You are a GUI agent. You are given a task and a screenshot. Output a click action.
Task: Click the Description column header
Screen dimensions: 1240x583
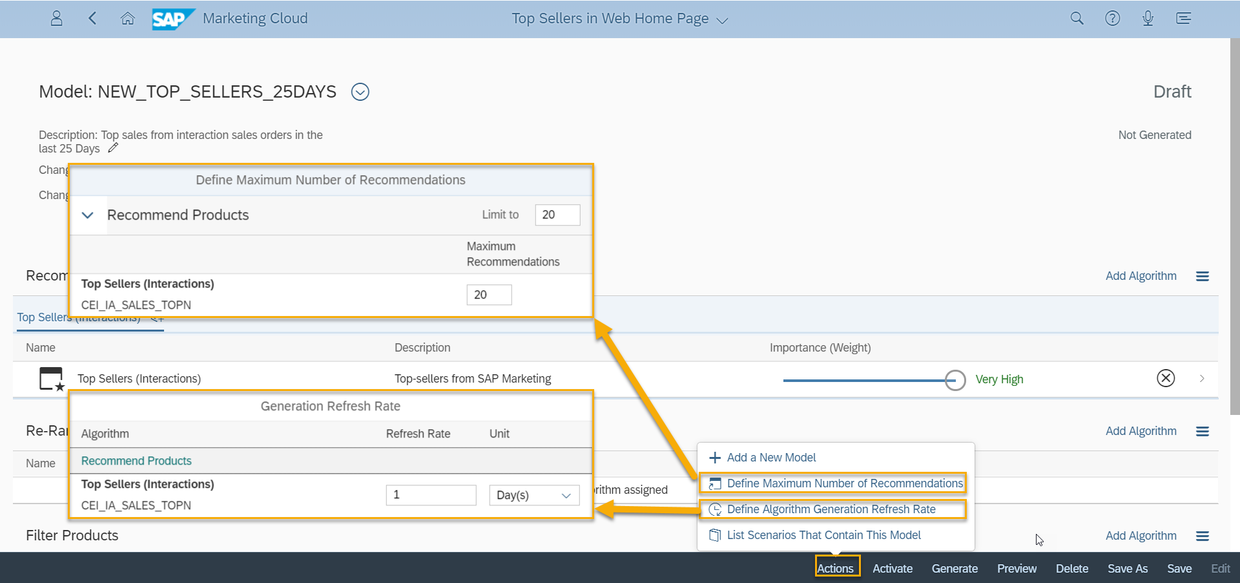pos(423,348)
